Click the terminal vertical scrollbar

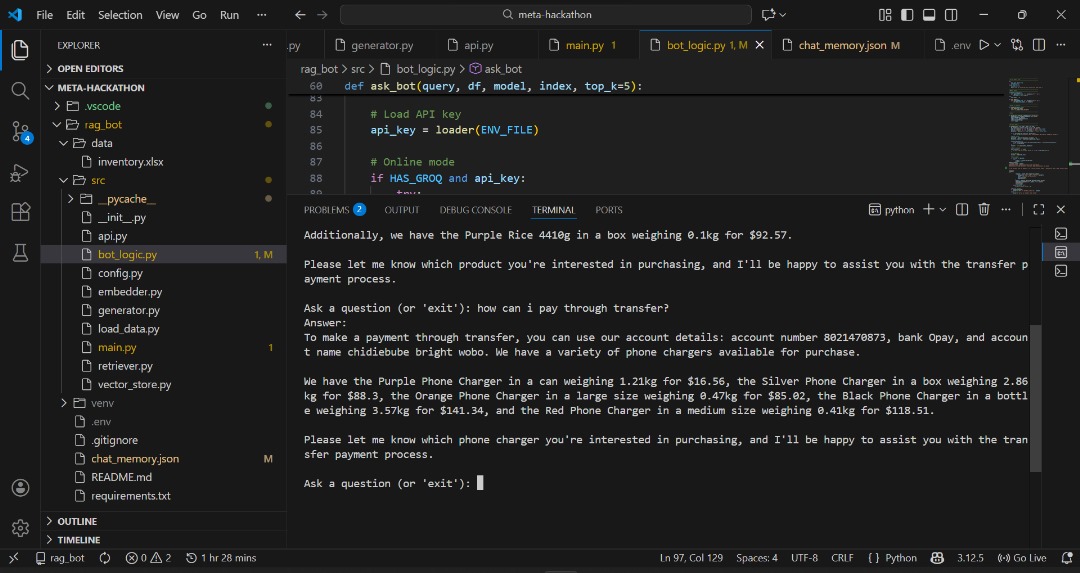(x=1035, y=398)
